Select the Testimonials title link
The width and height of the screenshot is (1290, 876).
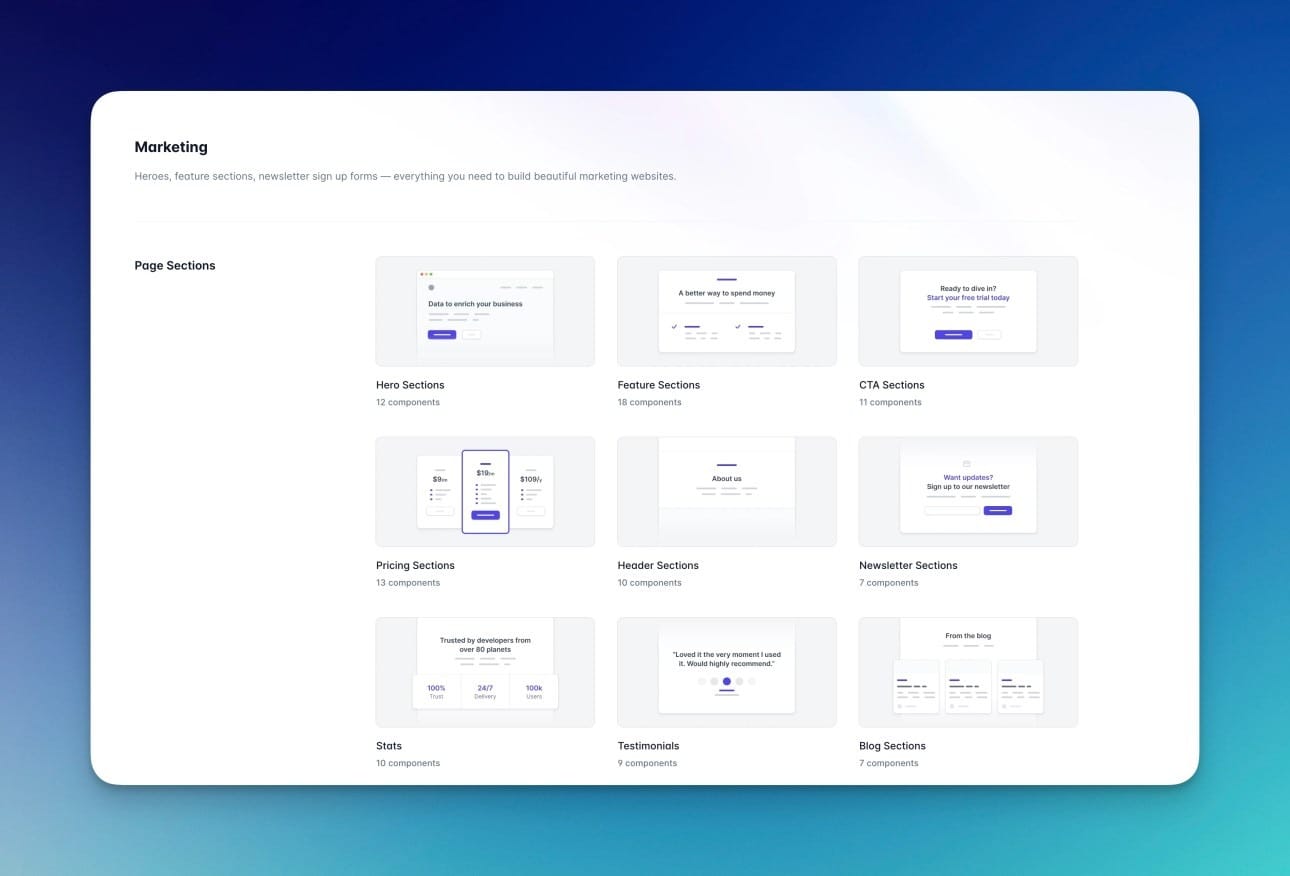pyautogui.click(x=648, y=746)
